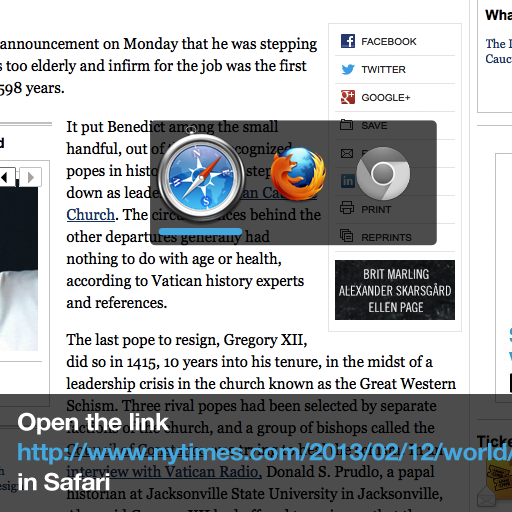Image resolution: width=512 pixels, height=512 pixels.
Task: Choose Safari in the browser picker
Action: tap(201, 177)
